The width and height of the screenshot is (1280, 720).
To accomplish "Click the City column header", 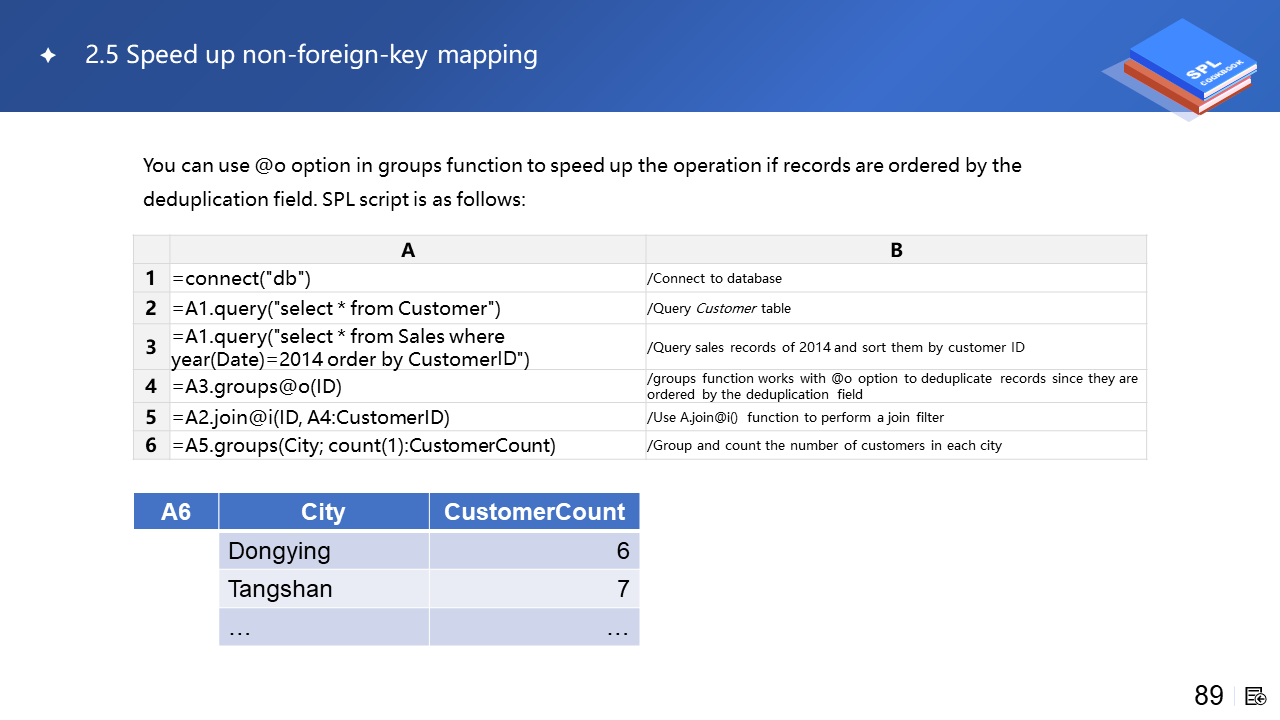I will pyautogui.click(x=323, y=512).
